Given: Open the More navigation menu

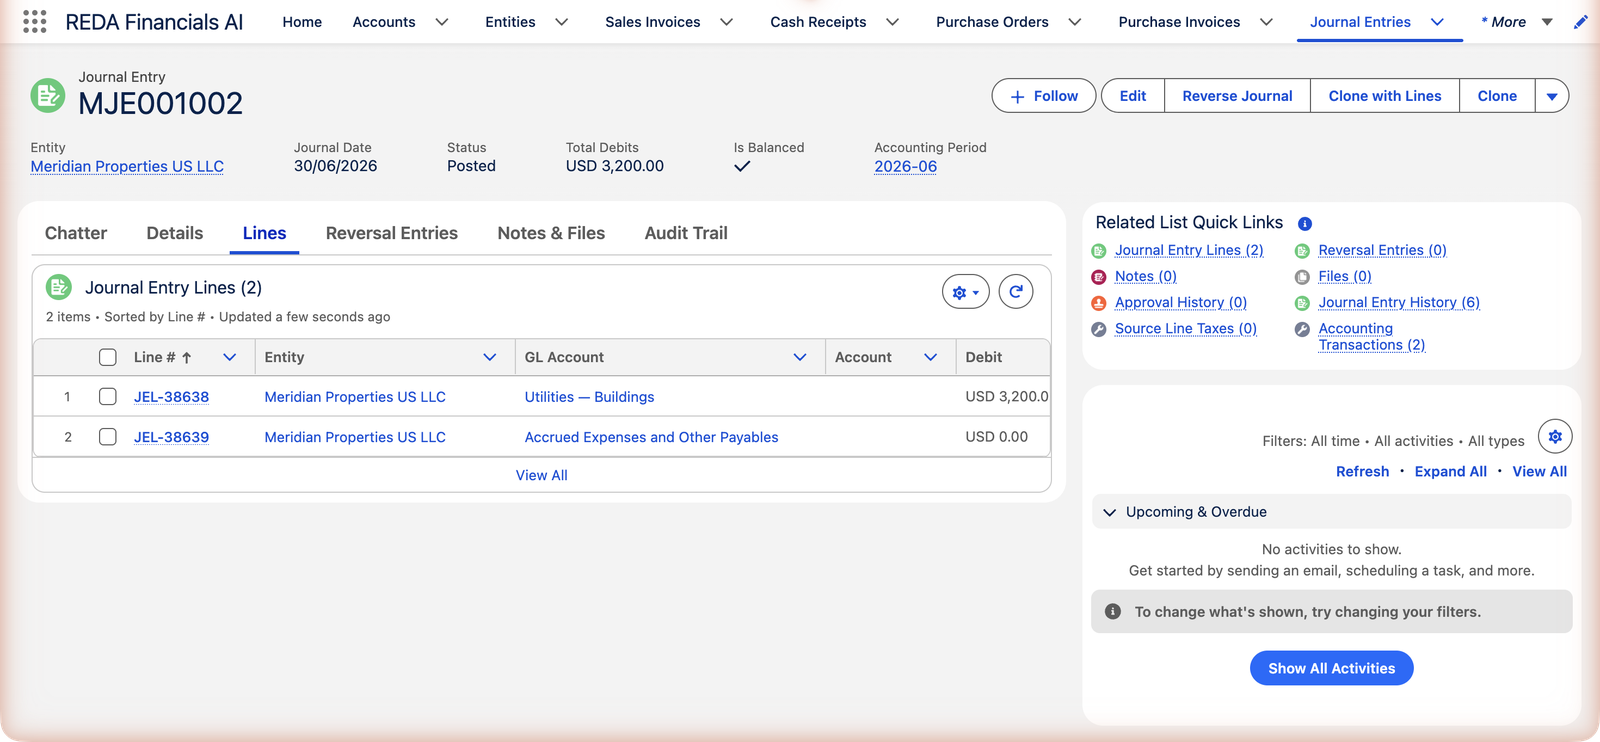Looking at the screenshot, I should coord(1516,22).
